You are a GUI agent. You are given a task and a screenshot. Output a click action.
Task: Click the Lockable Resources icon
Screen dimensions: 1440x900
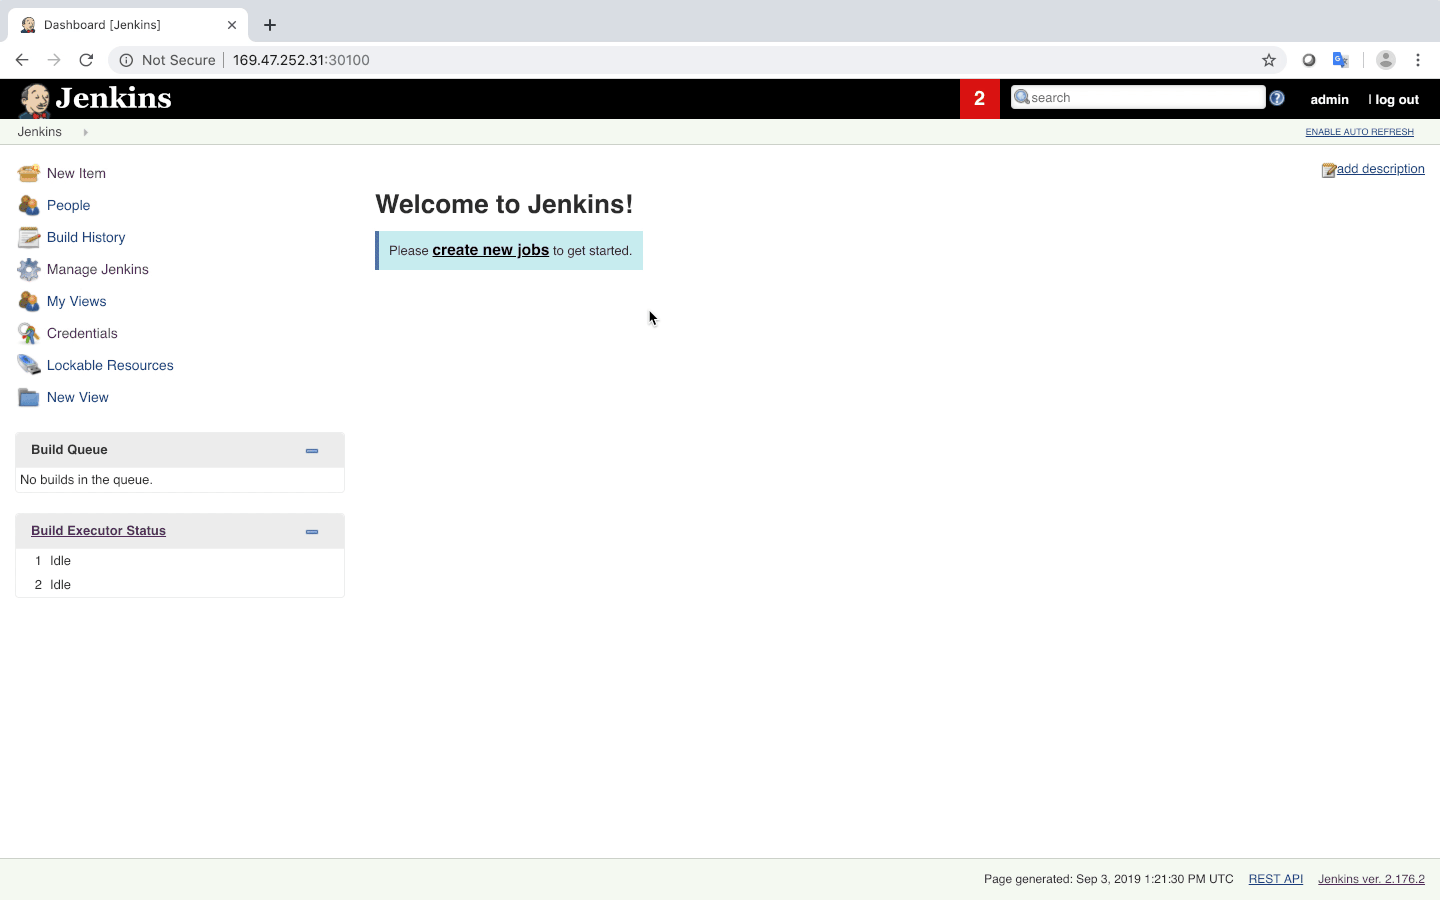pos(29,365)
